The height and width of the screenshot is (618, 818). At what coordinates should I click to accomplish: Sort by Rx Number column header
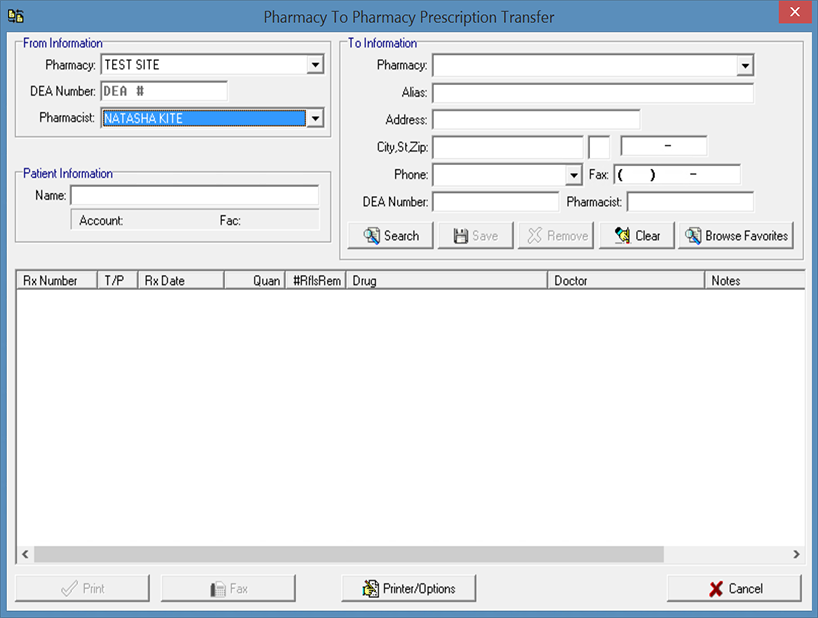pos(56,281)
